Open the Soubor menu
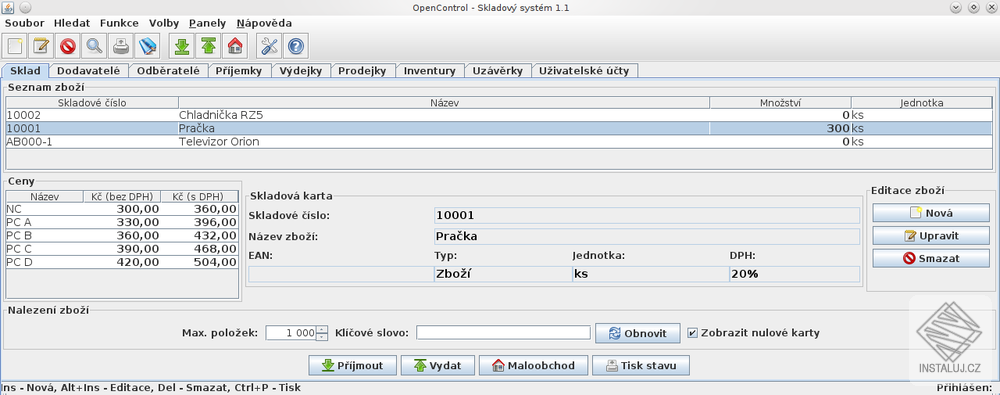Viewport: 1000px width, 395px height. (x=25, y=23)
